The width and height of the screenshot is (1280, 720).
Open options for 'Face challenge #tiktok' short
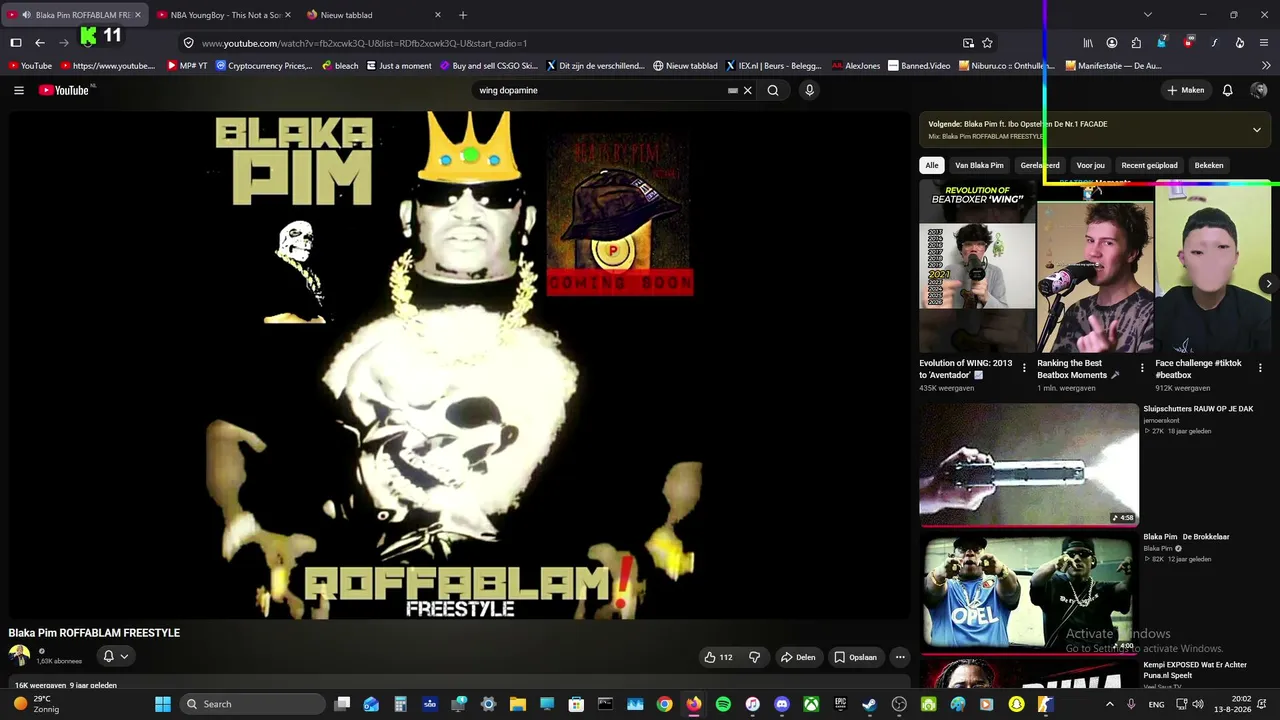pyautogui.click(x=1260, y=368)
